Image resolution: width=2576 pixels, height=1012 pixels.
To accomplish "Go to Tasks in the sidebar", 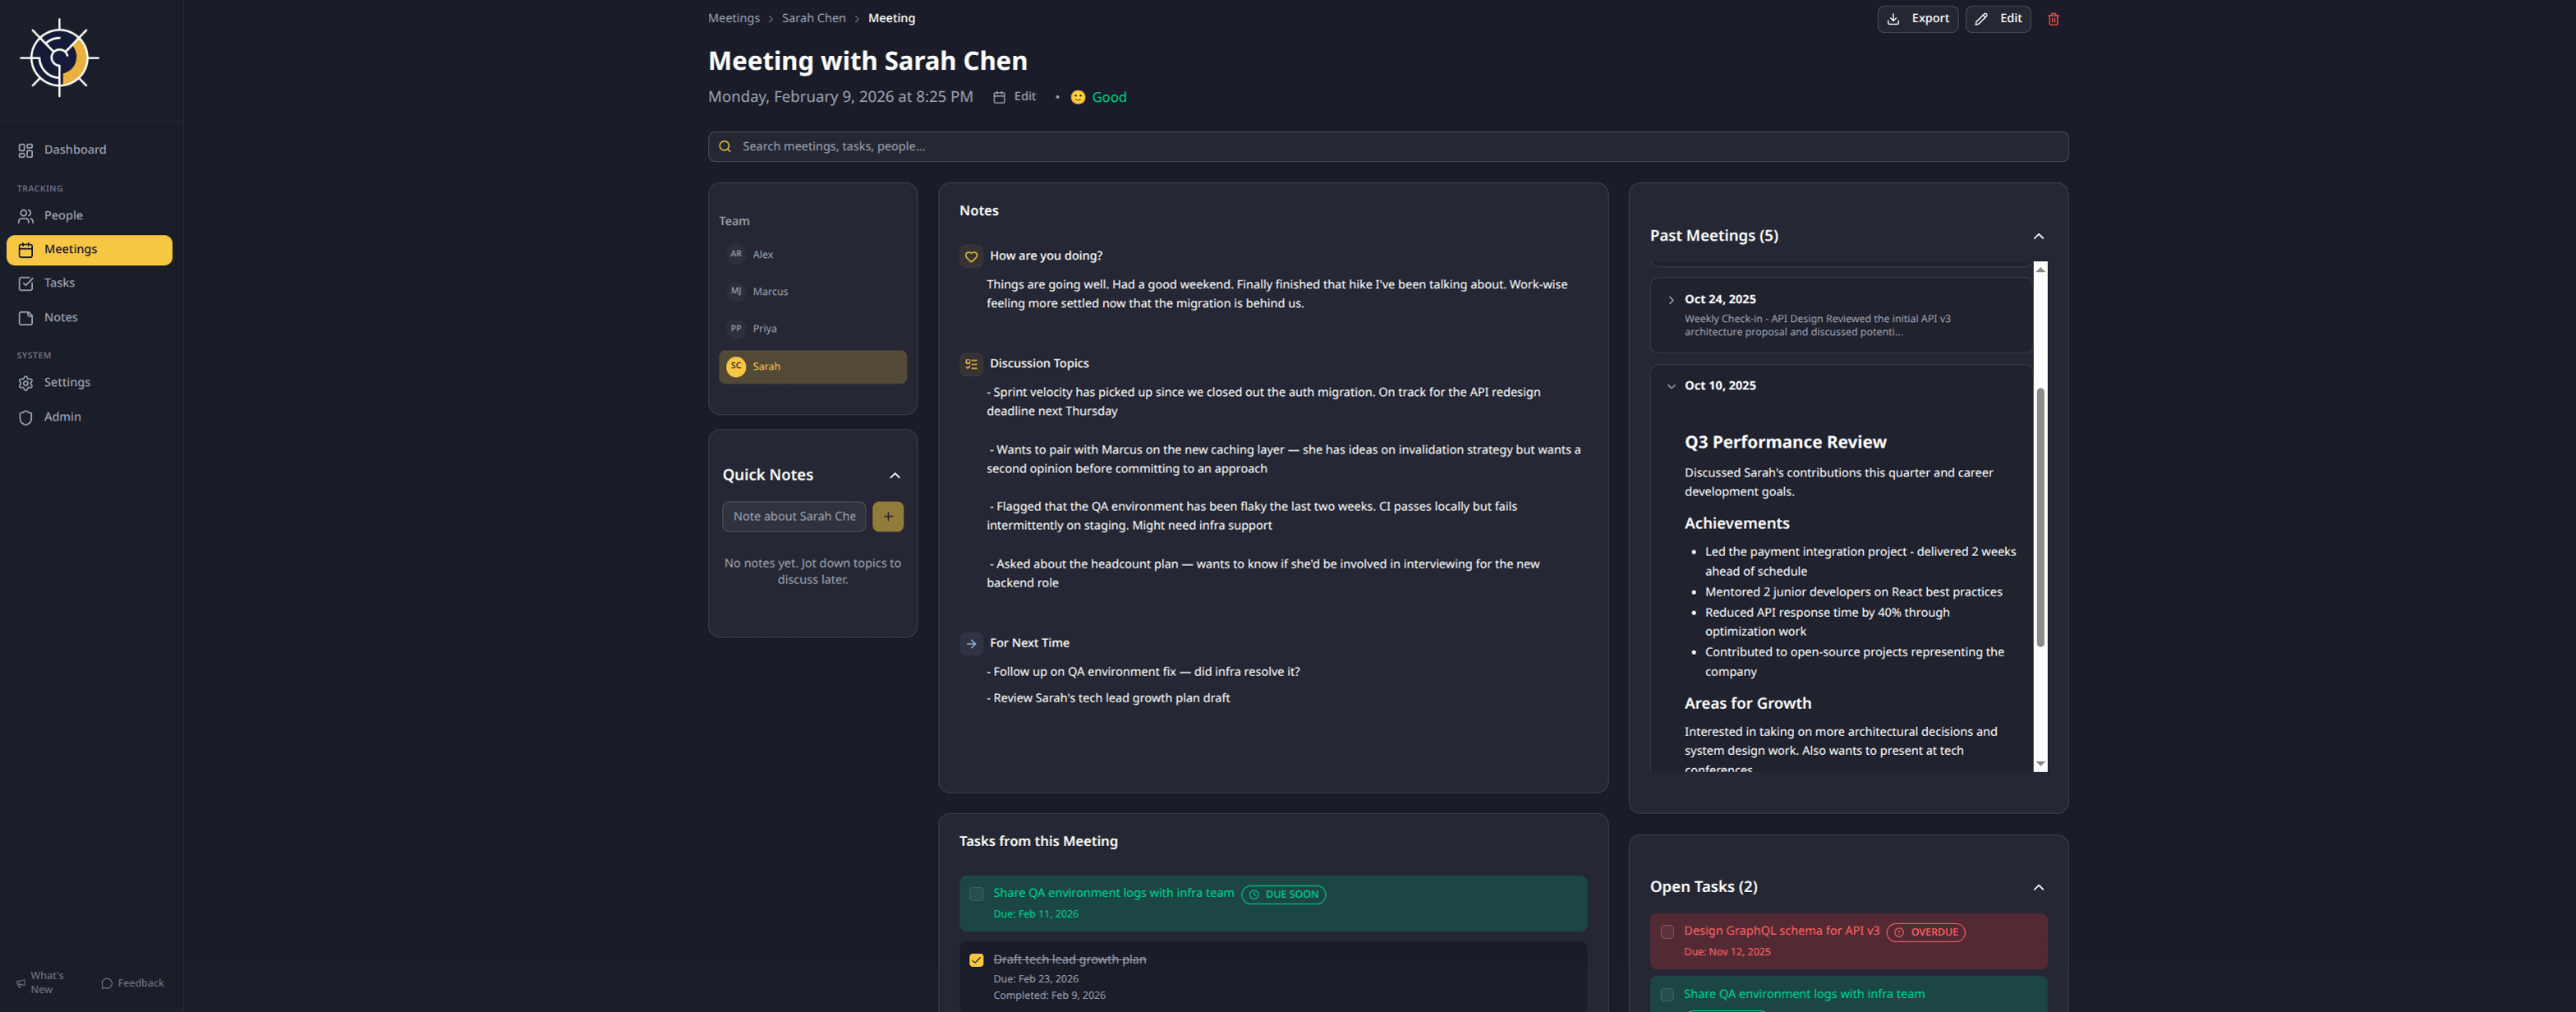I will pyautogui.click(x=59, y=283).
